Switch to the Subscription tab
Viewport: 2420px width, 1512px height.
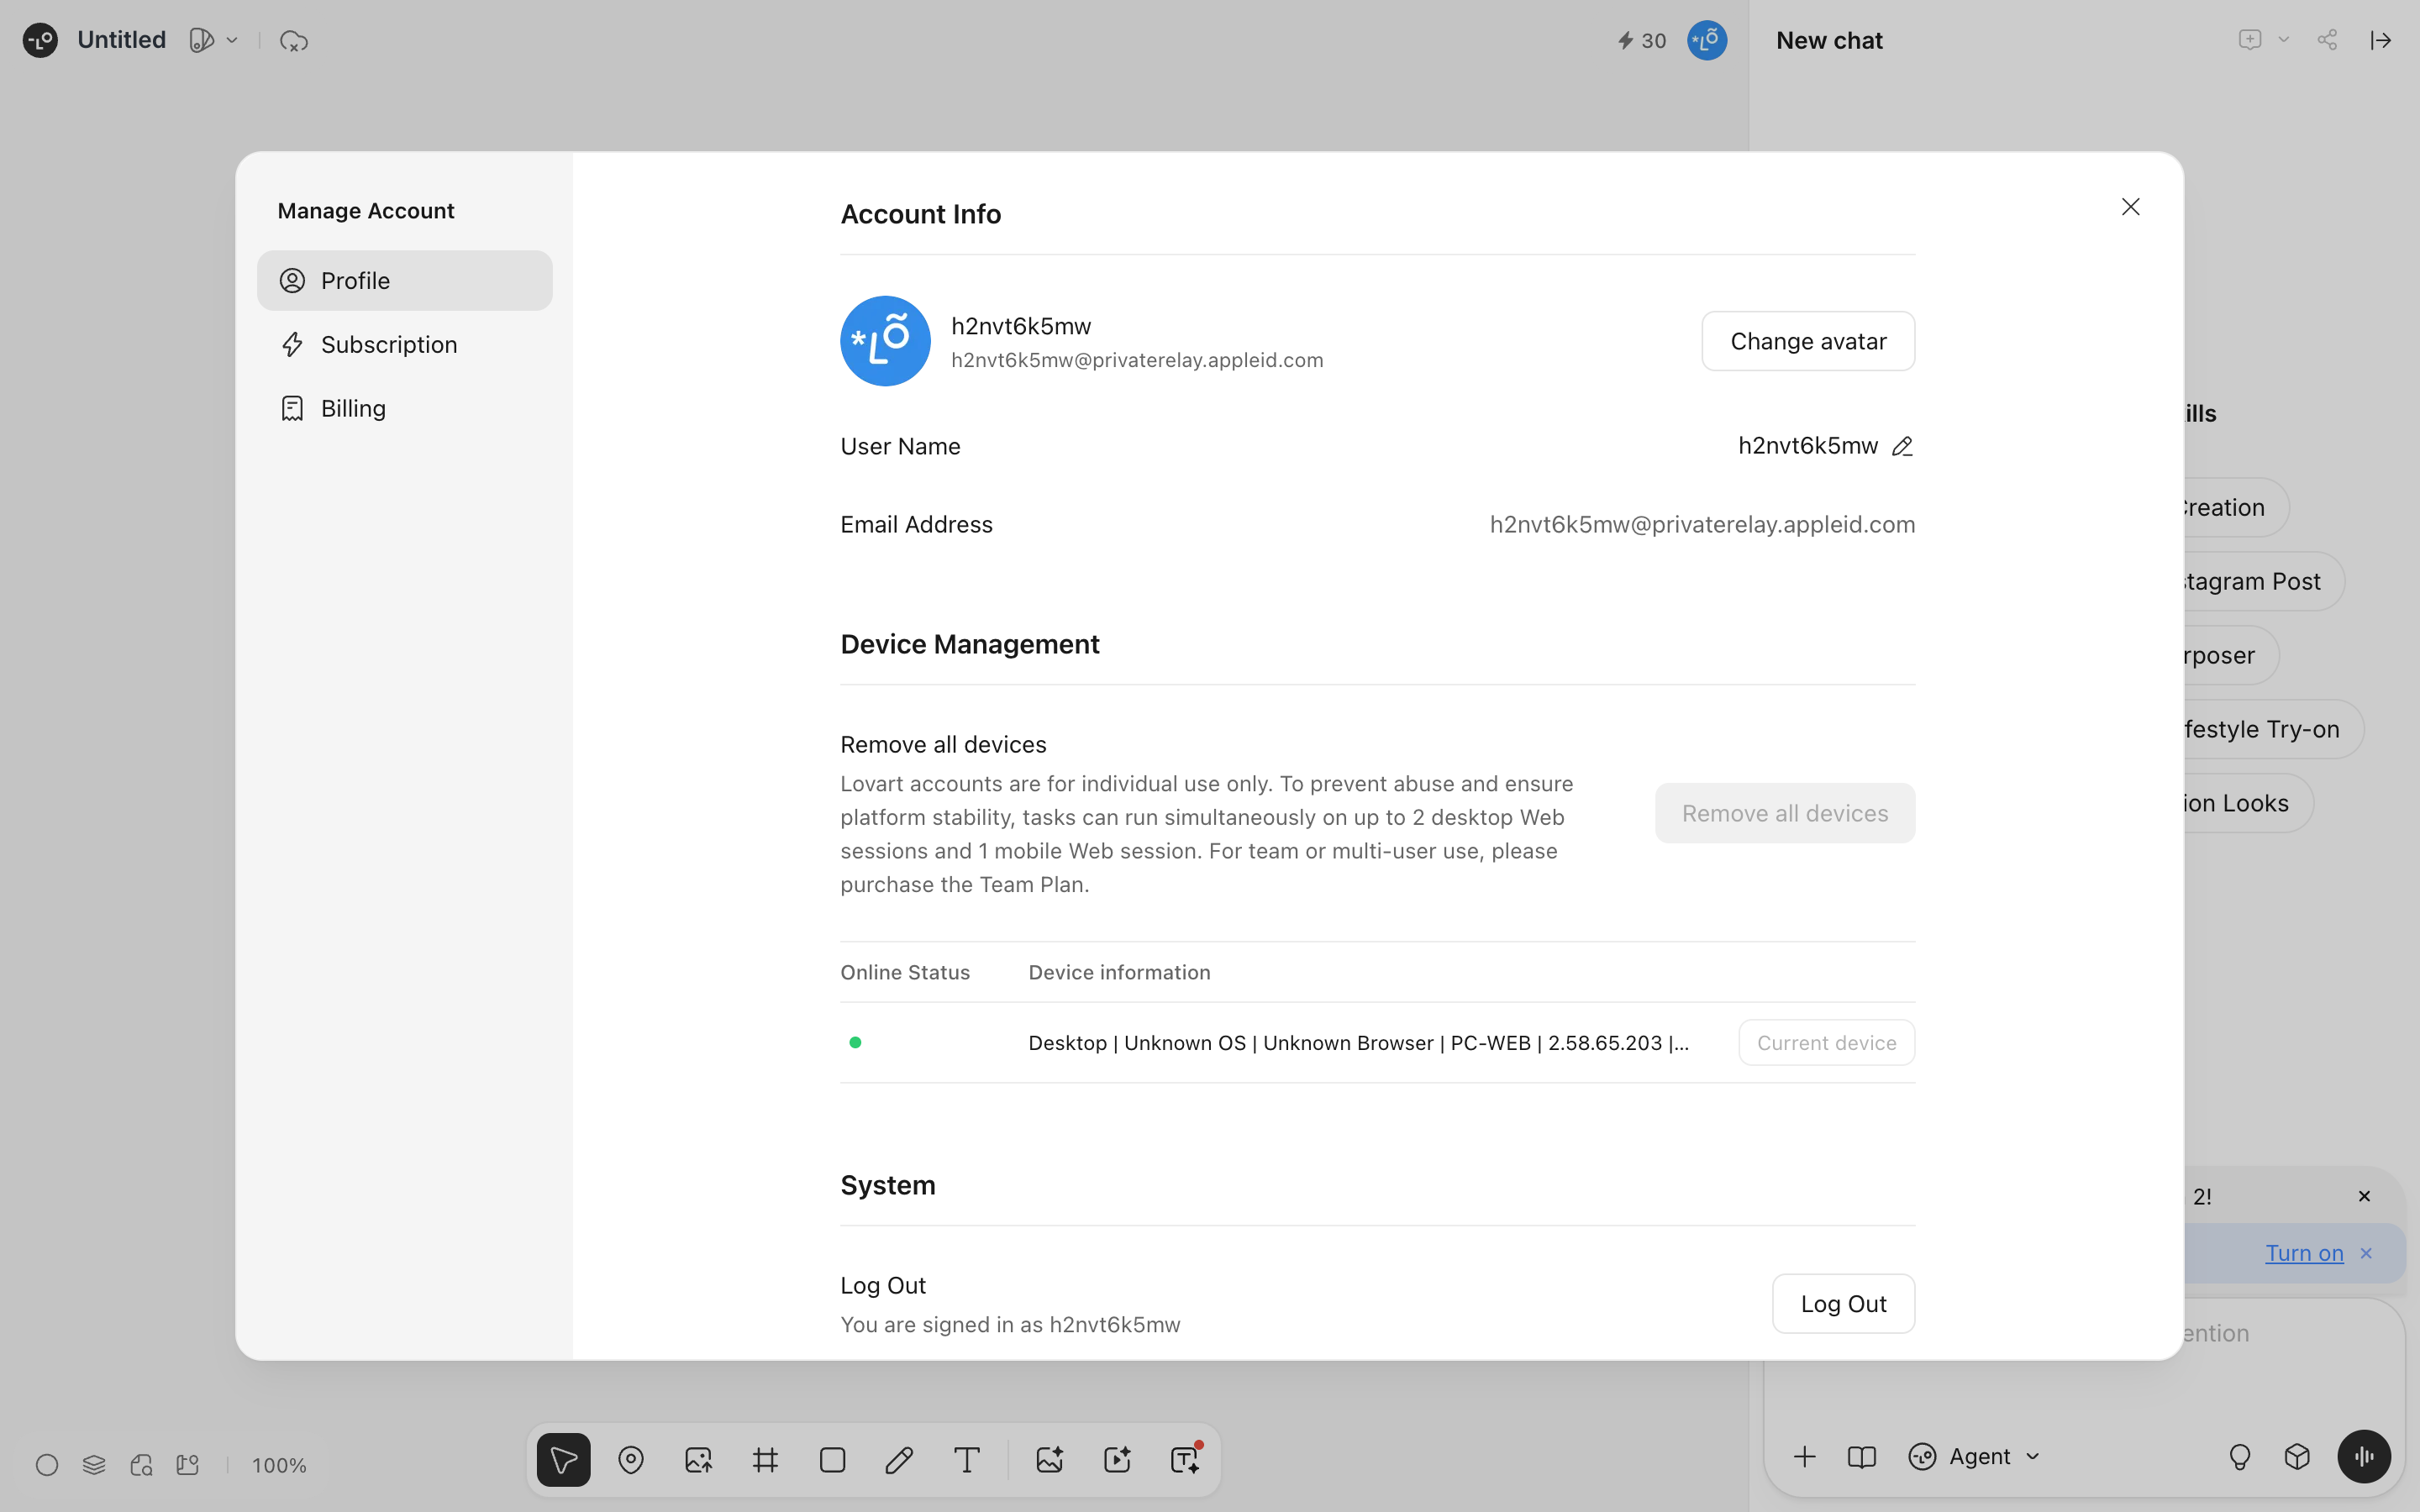tap(404, 345)
